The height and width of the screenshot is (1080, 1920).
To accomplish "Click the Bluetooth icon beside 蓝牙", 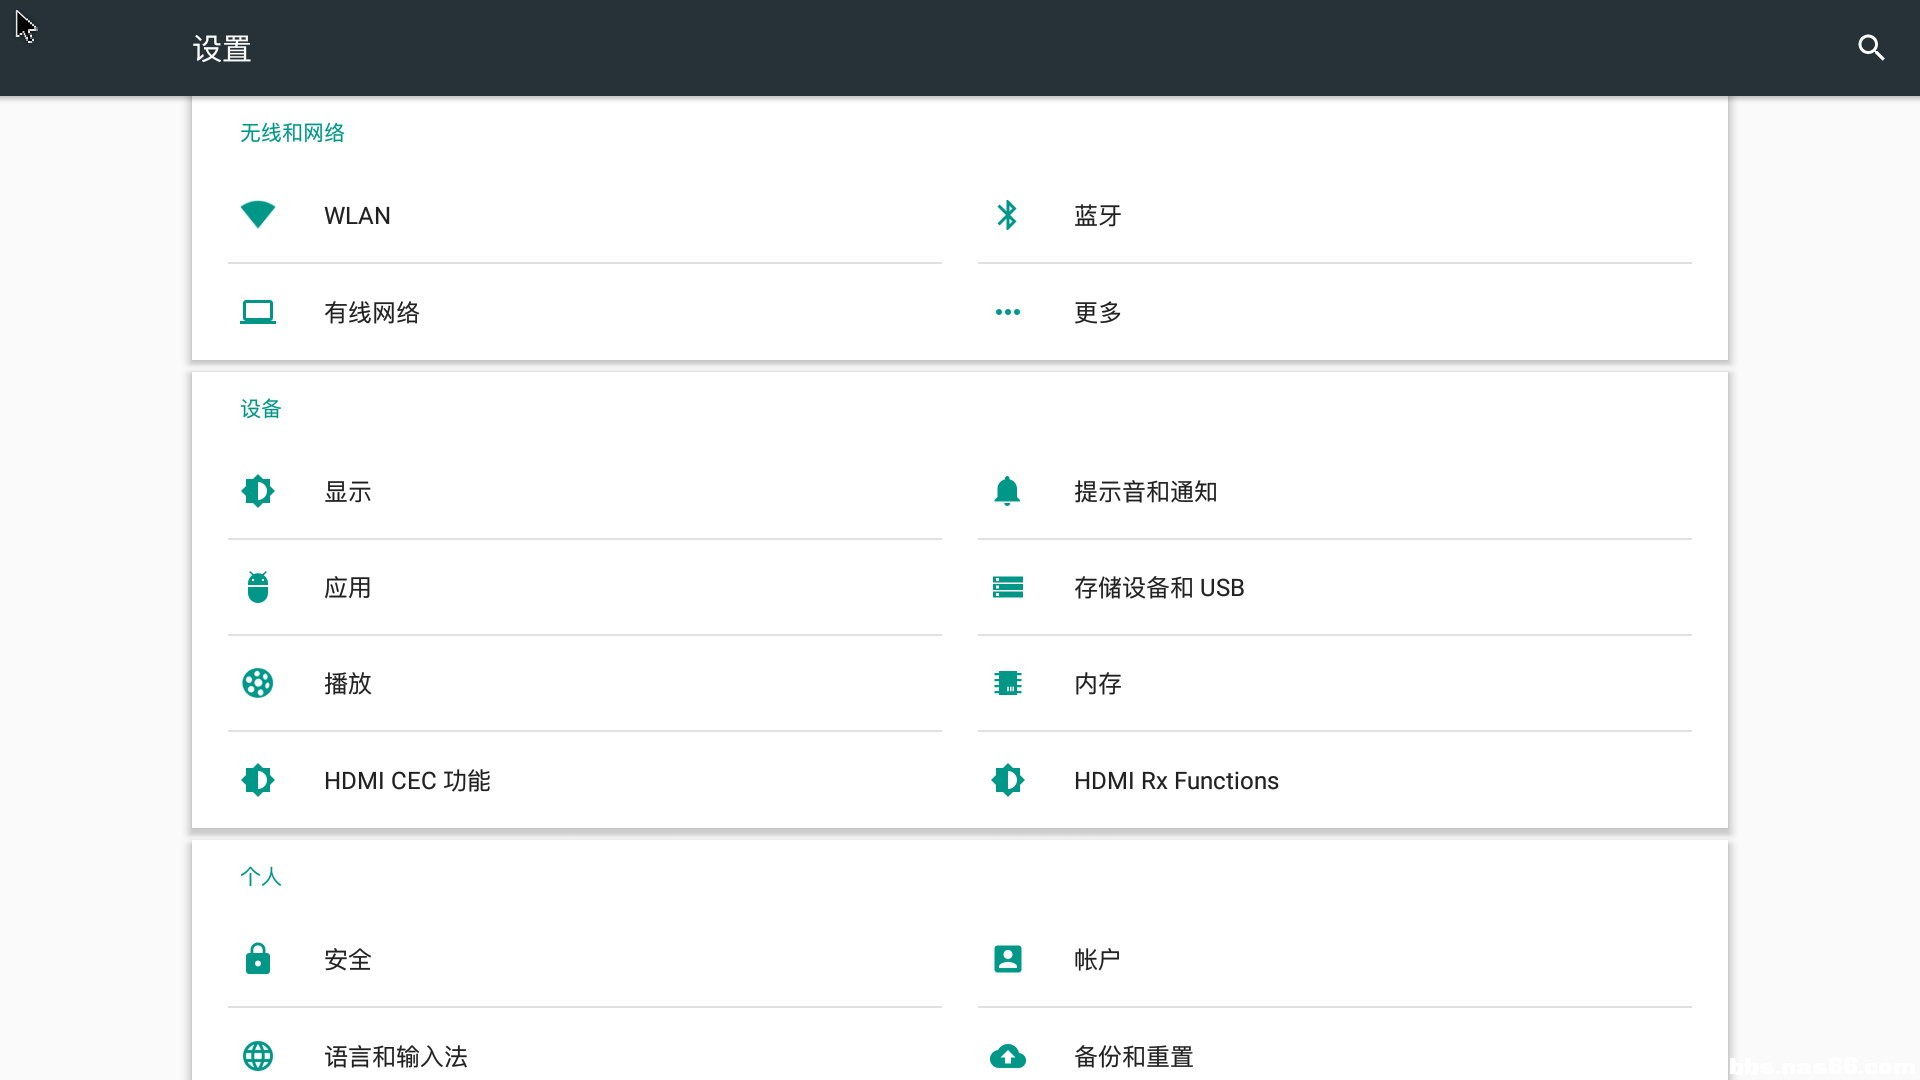I will [1007, 215].
